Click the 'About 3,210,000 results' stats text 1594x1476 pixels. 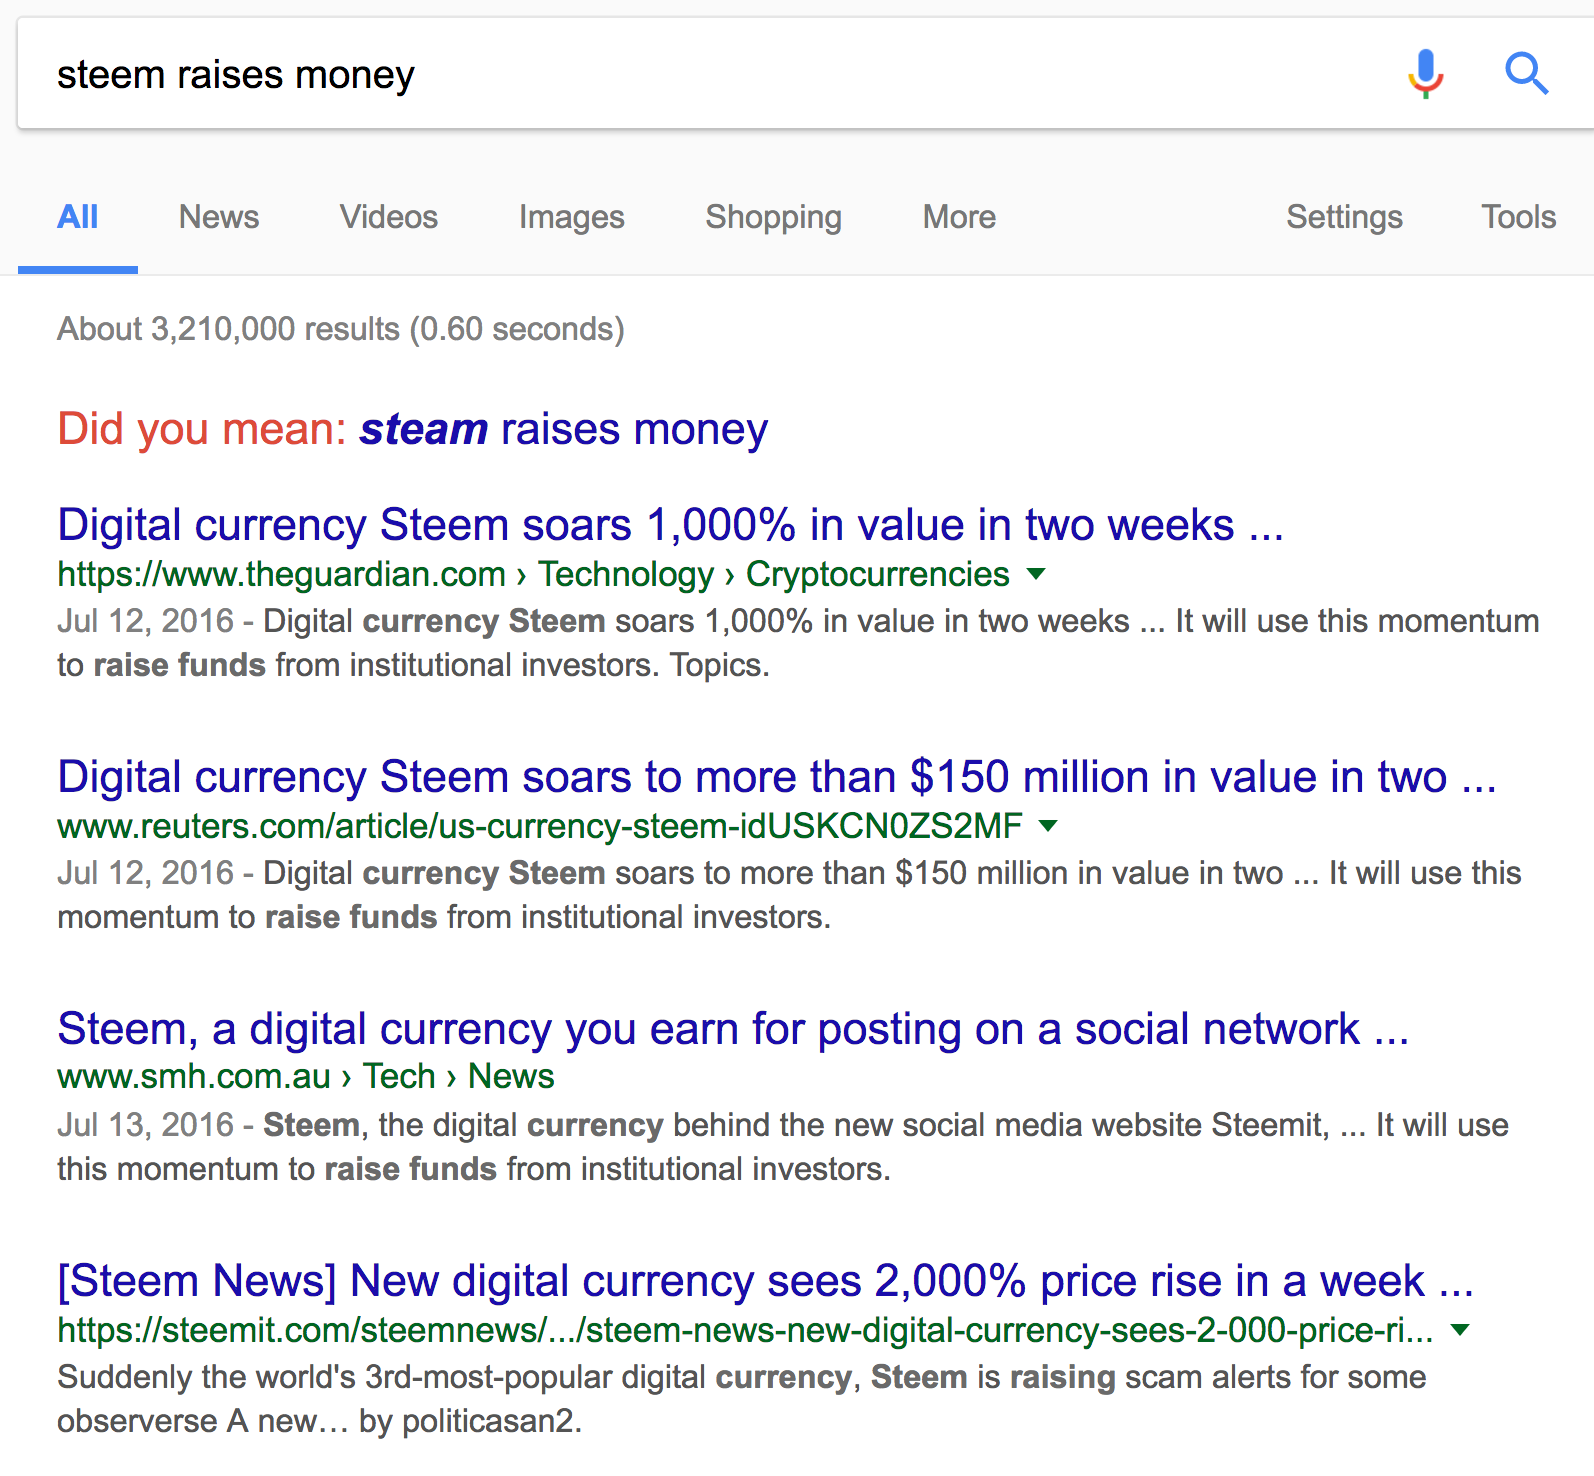(x=341, y=329)
